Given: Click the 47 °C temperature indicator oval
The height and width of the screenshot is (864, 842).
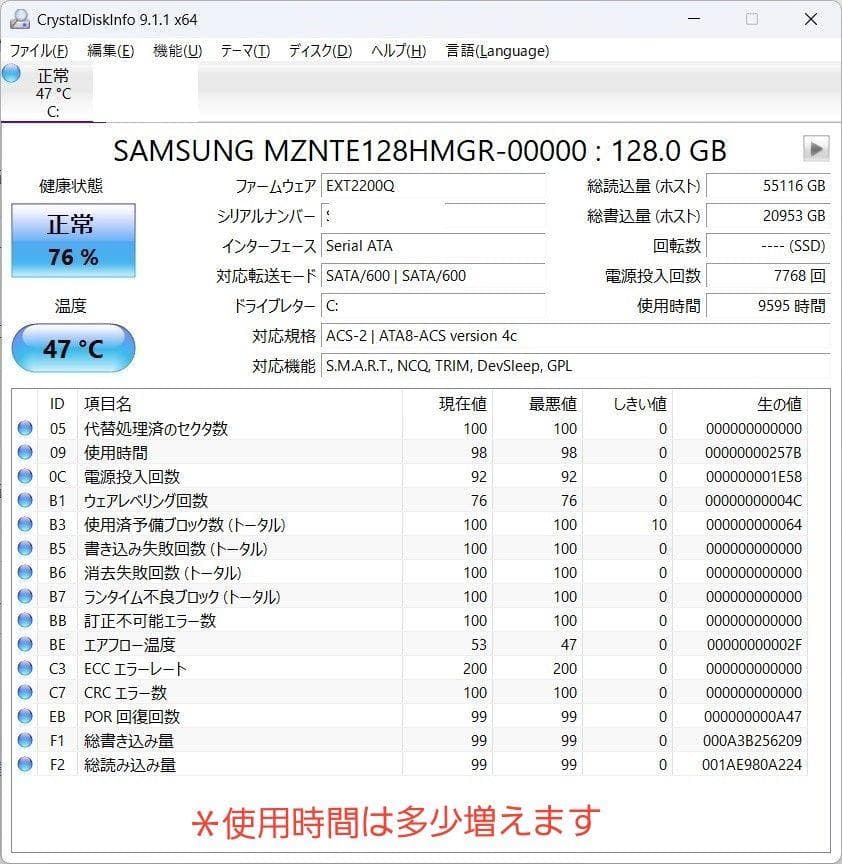Looking at the screenshot, I should (x=71, y=348).
